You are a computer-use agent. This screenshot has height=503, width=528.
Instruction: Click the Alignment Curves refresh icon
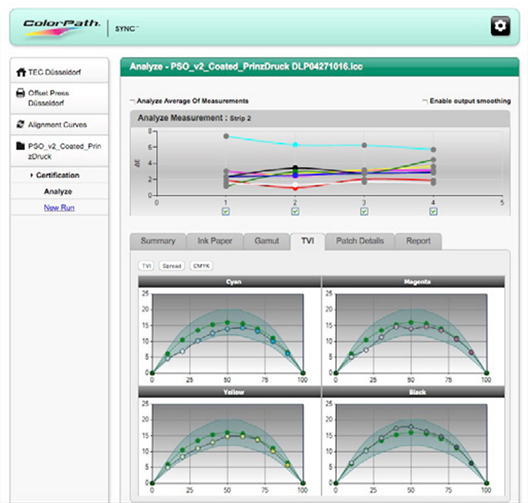(21, 124)
